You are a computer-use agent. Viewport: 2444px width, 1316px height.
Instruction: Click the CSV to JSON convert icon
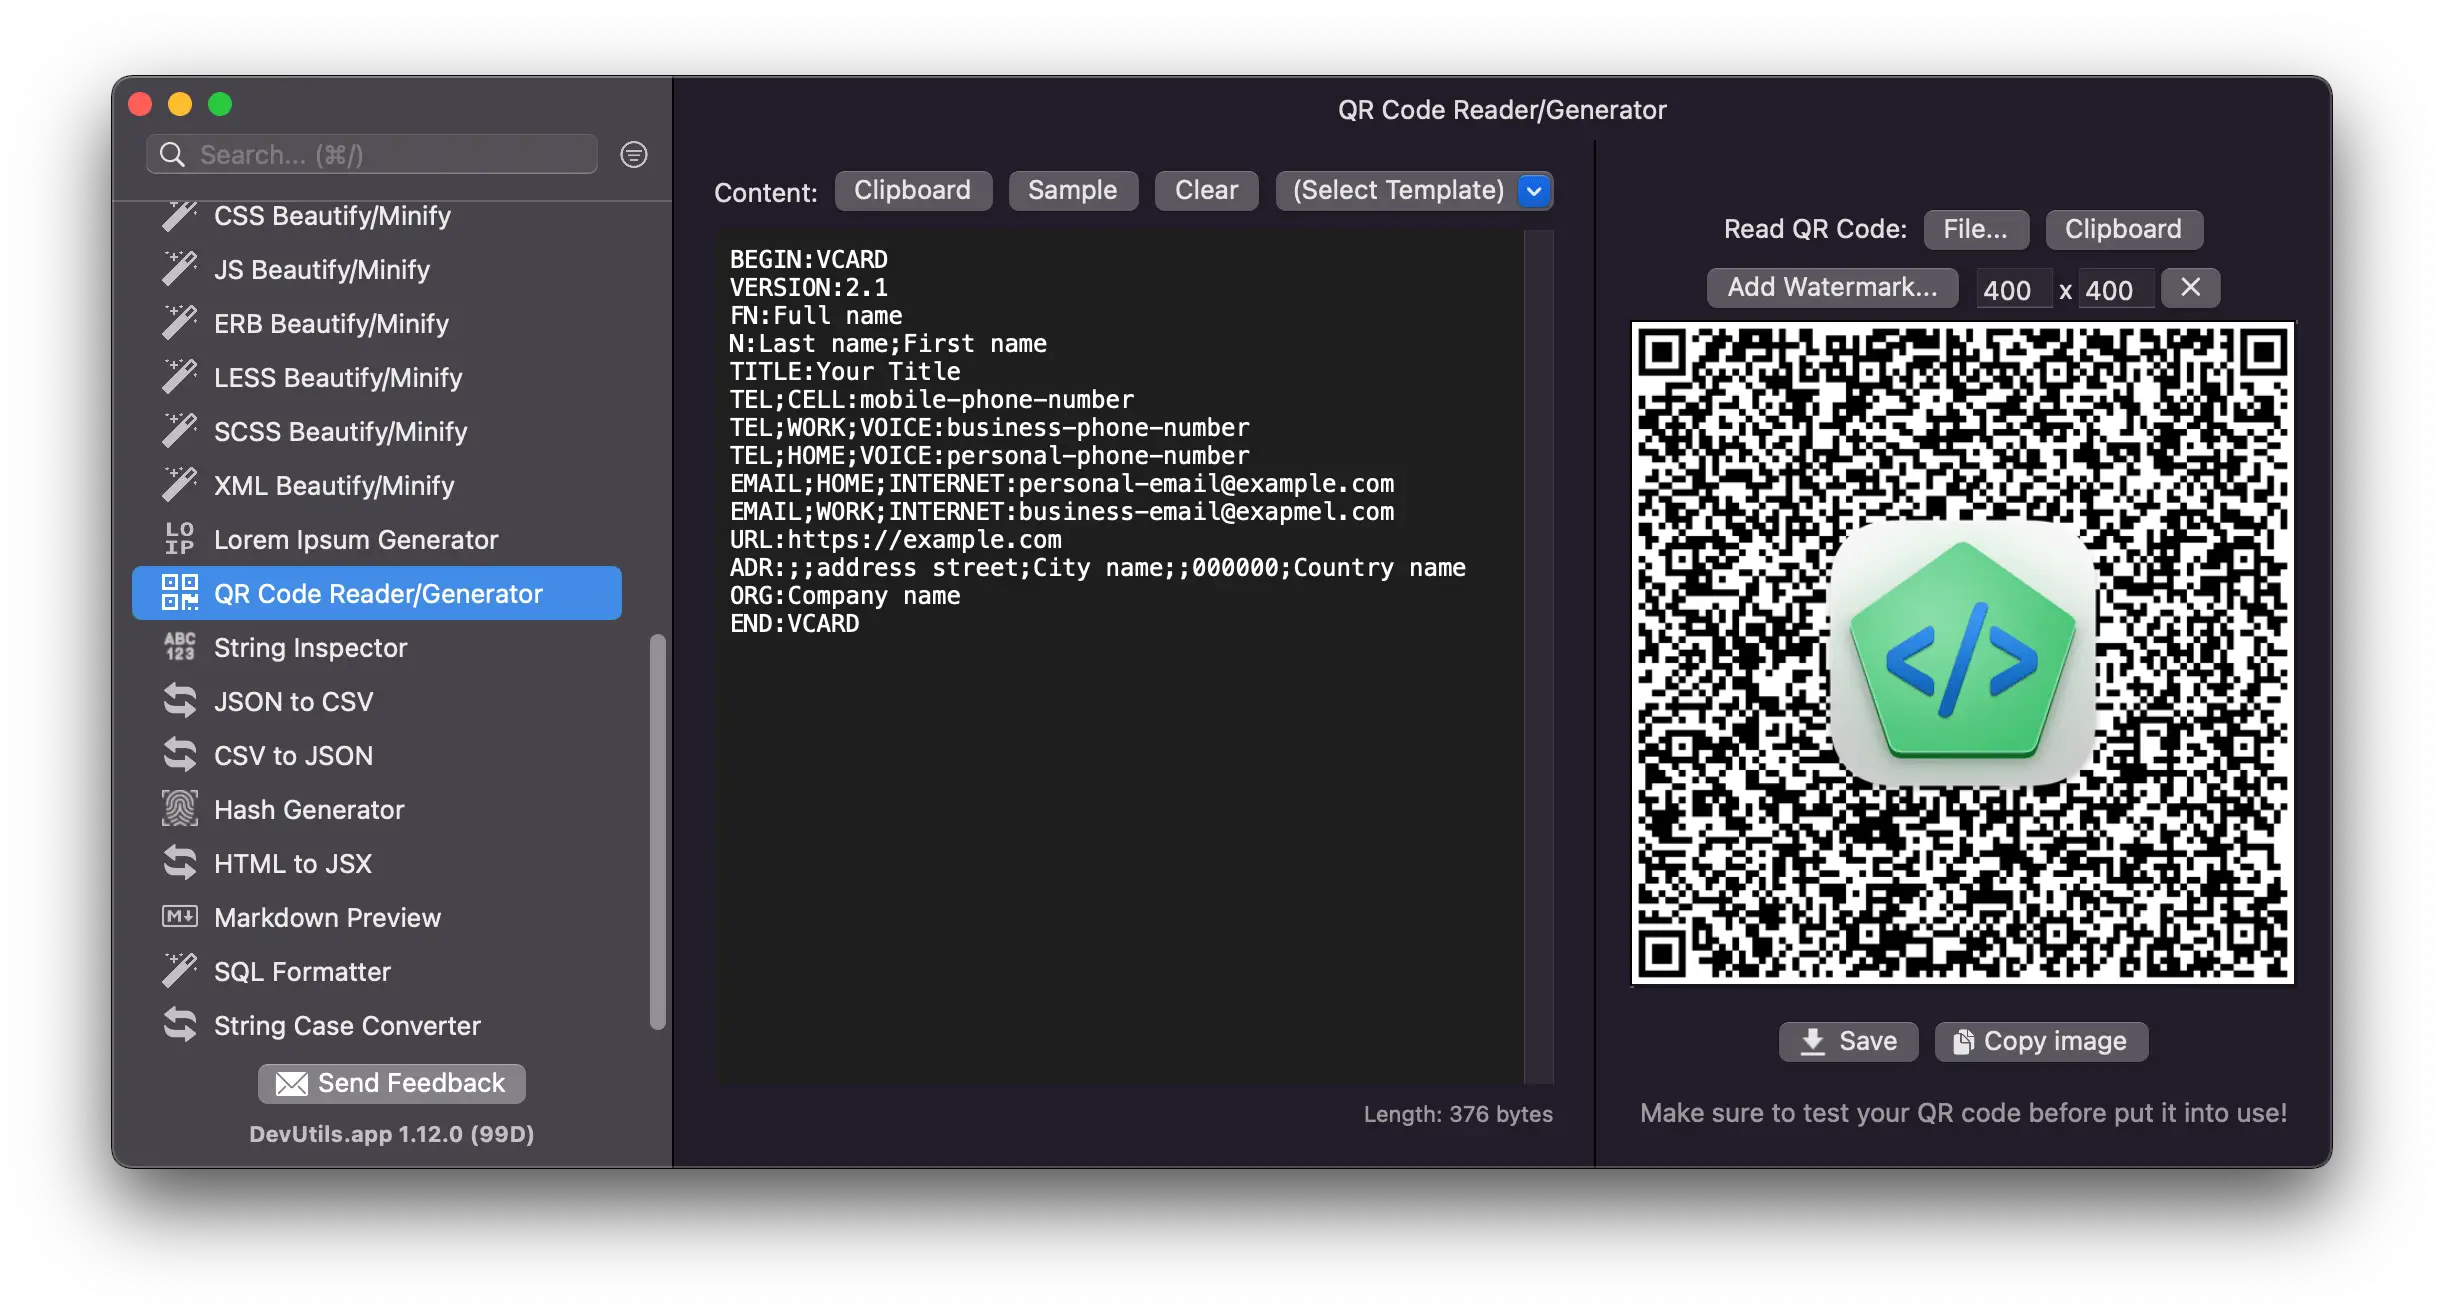coord(180,755)
